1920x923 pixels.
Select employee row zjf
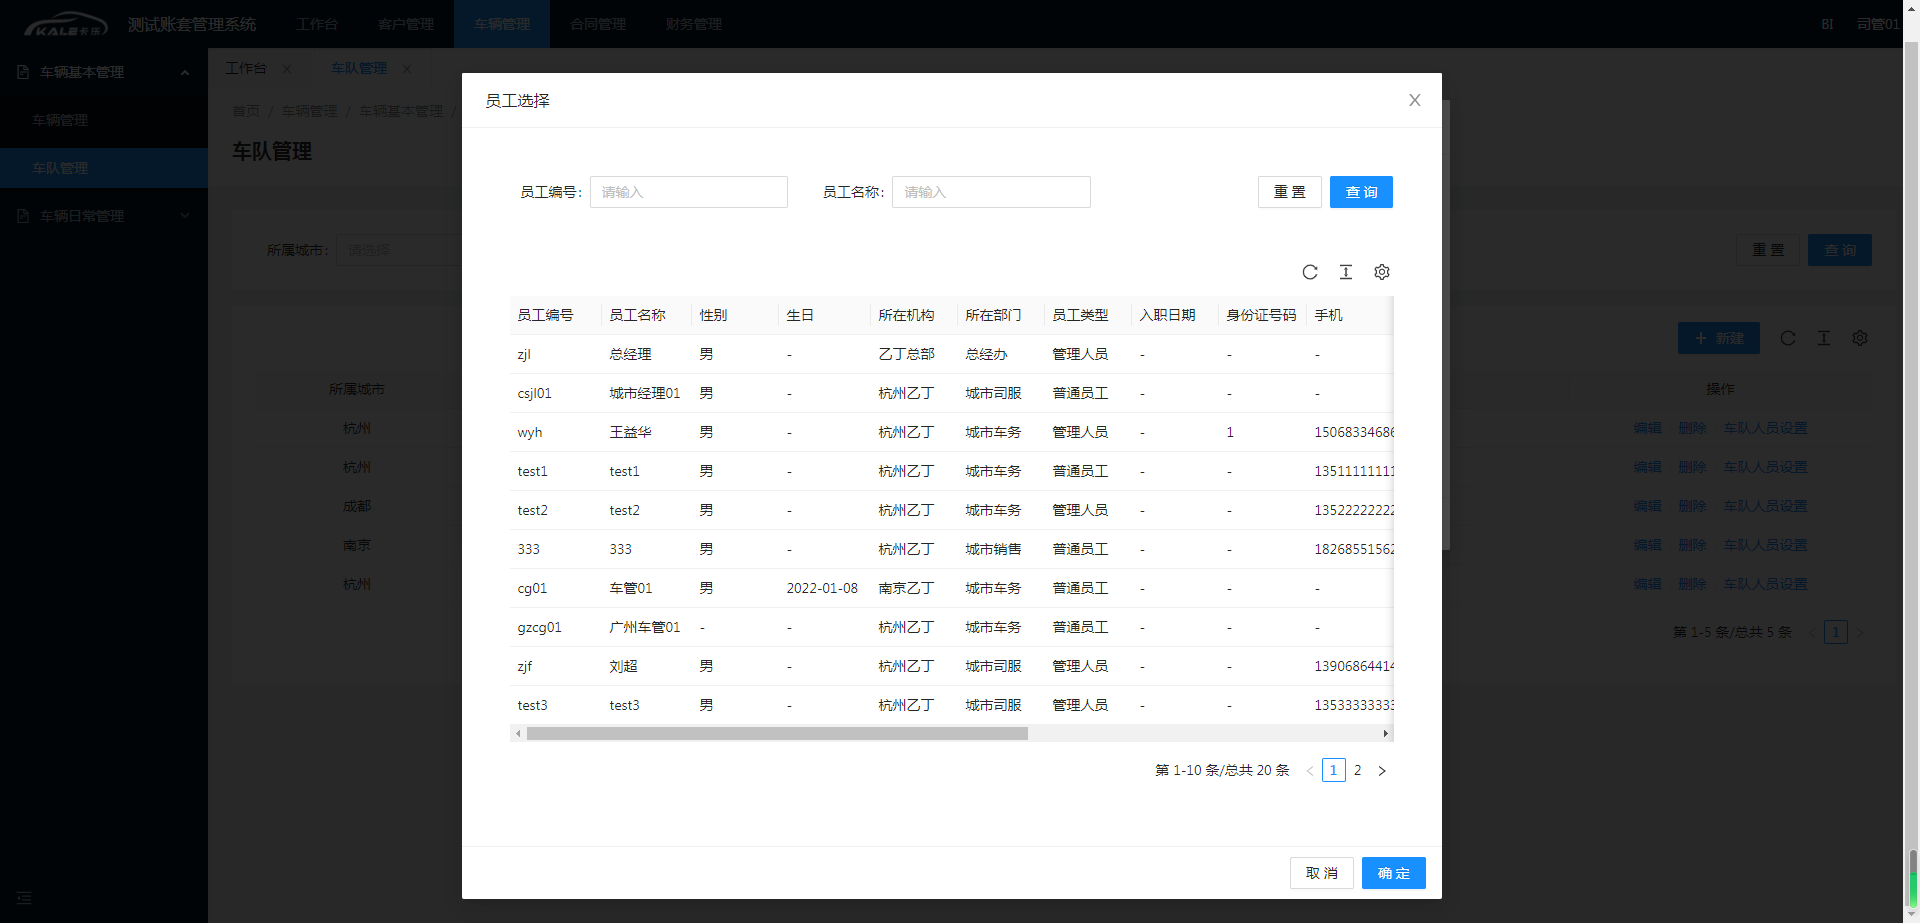951,666
